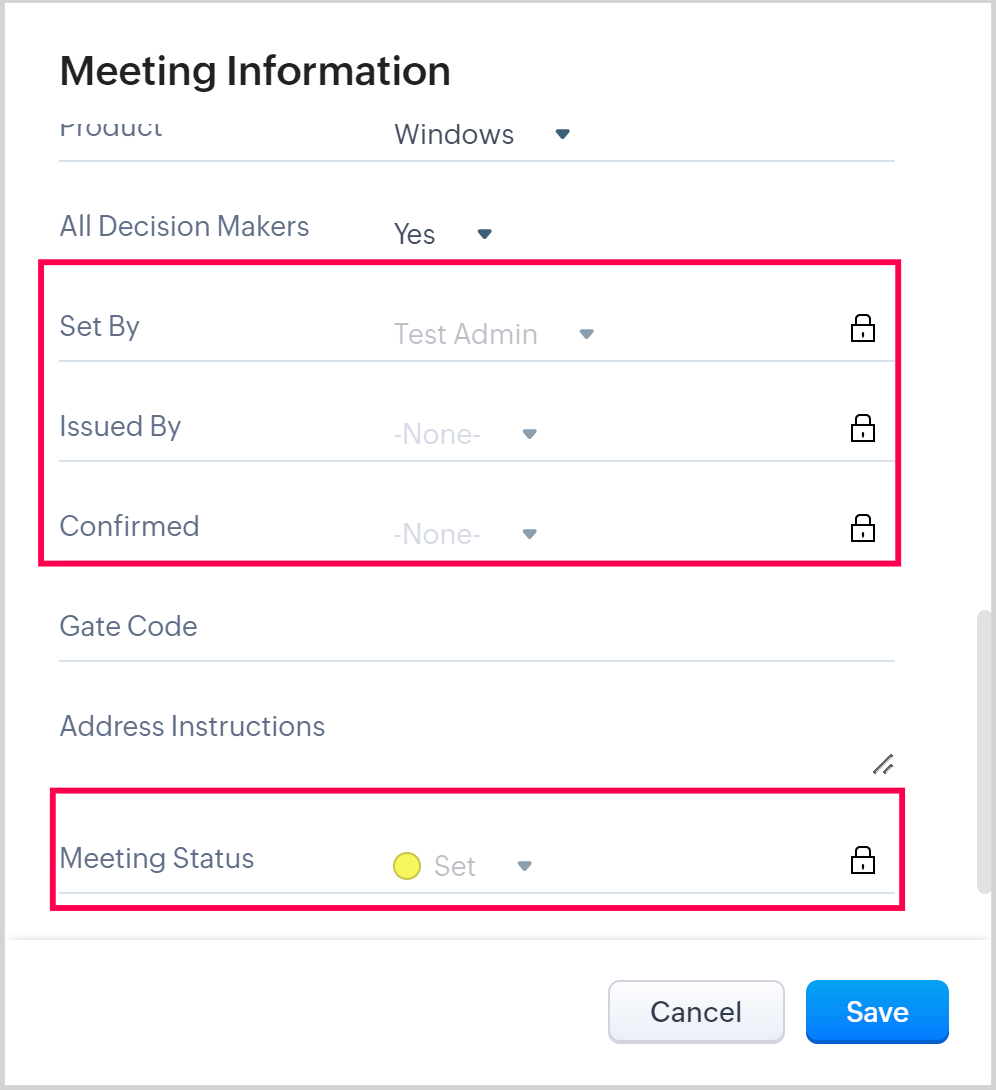The image size is (996, 1090).
Task: Click the lock icon beside Set By
Action: tap(862, 328)
